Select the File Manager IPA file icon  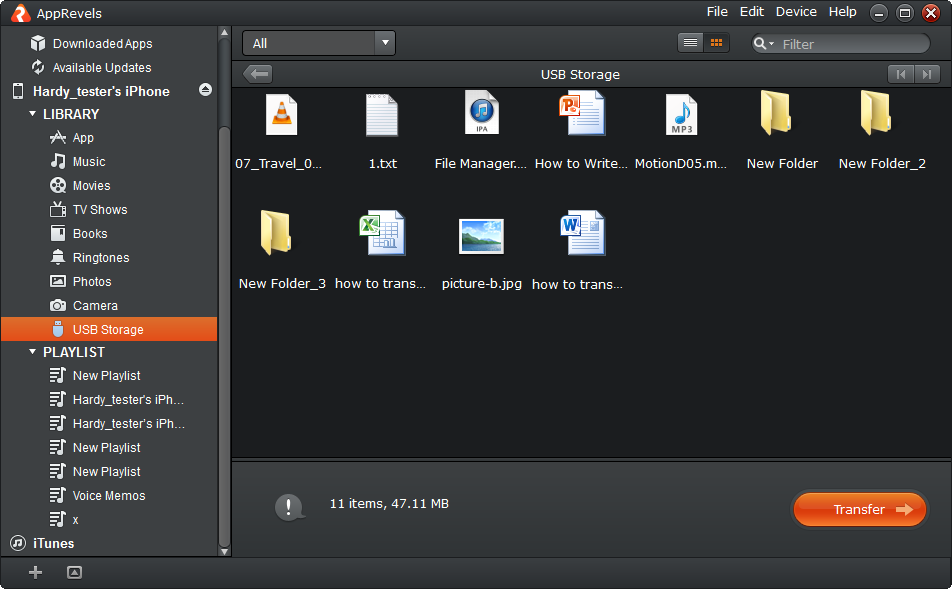481,114
